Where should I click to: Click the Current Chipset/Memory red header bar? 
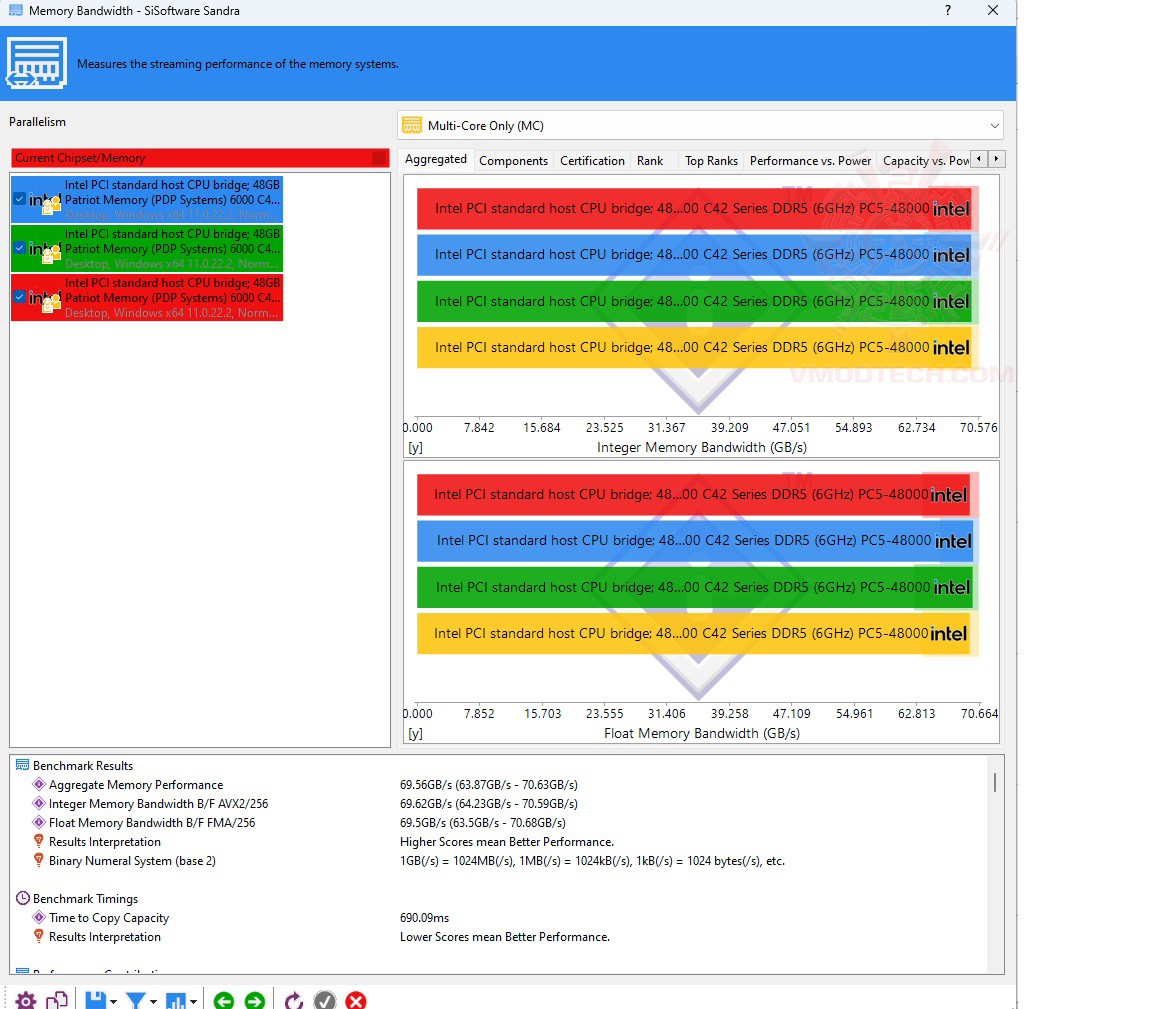[x=200, y=158]
